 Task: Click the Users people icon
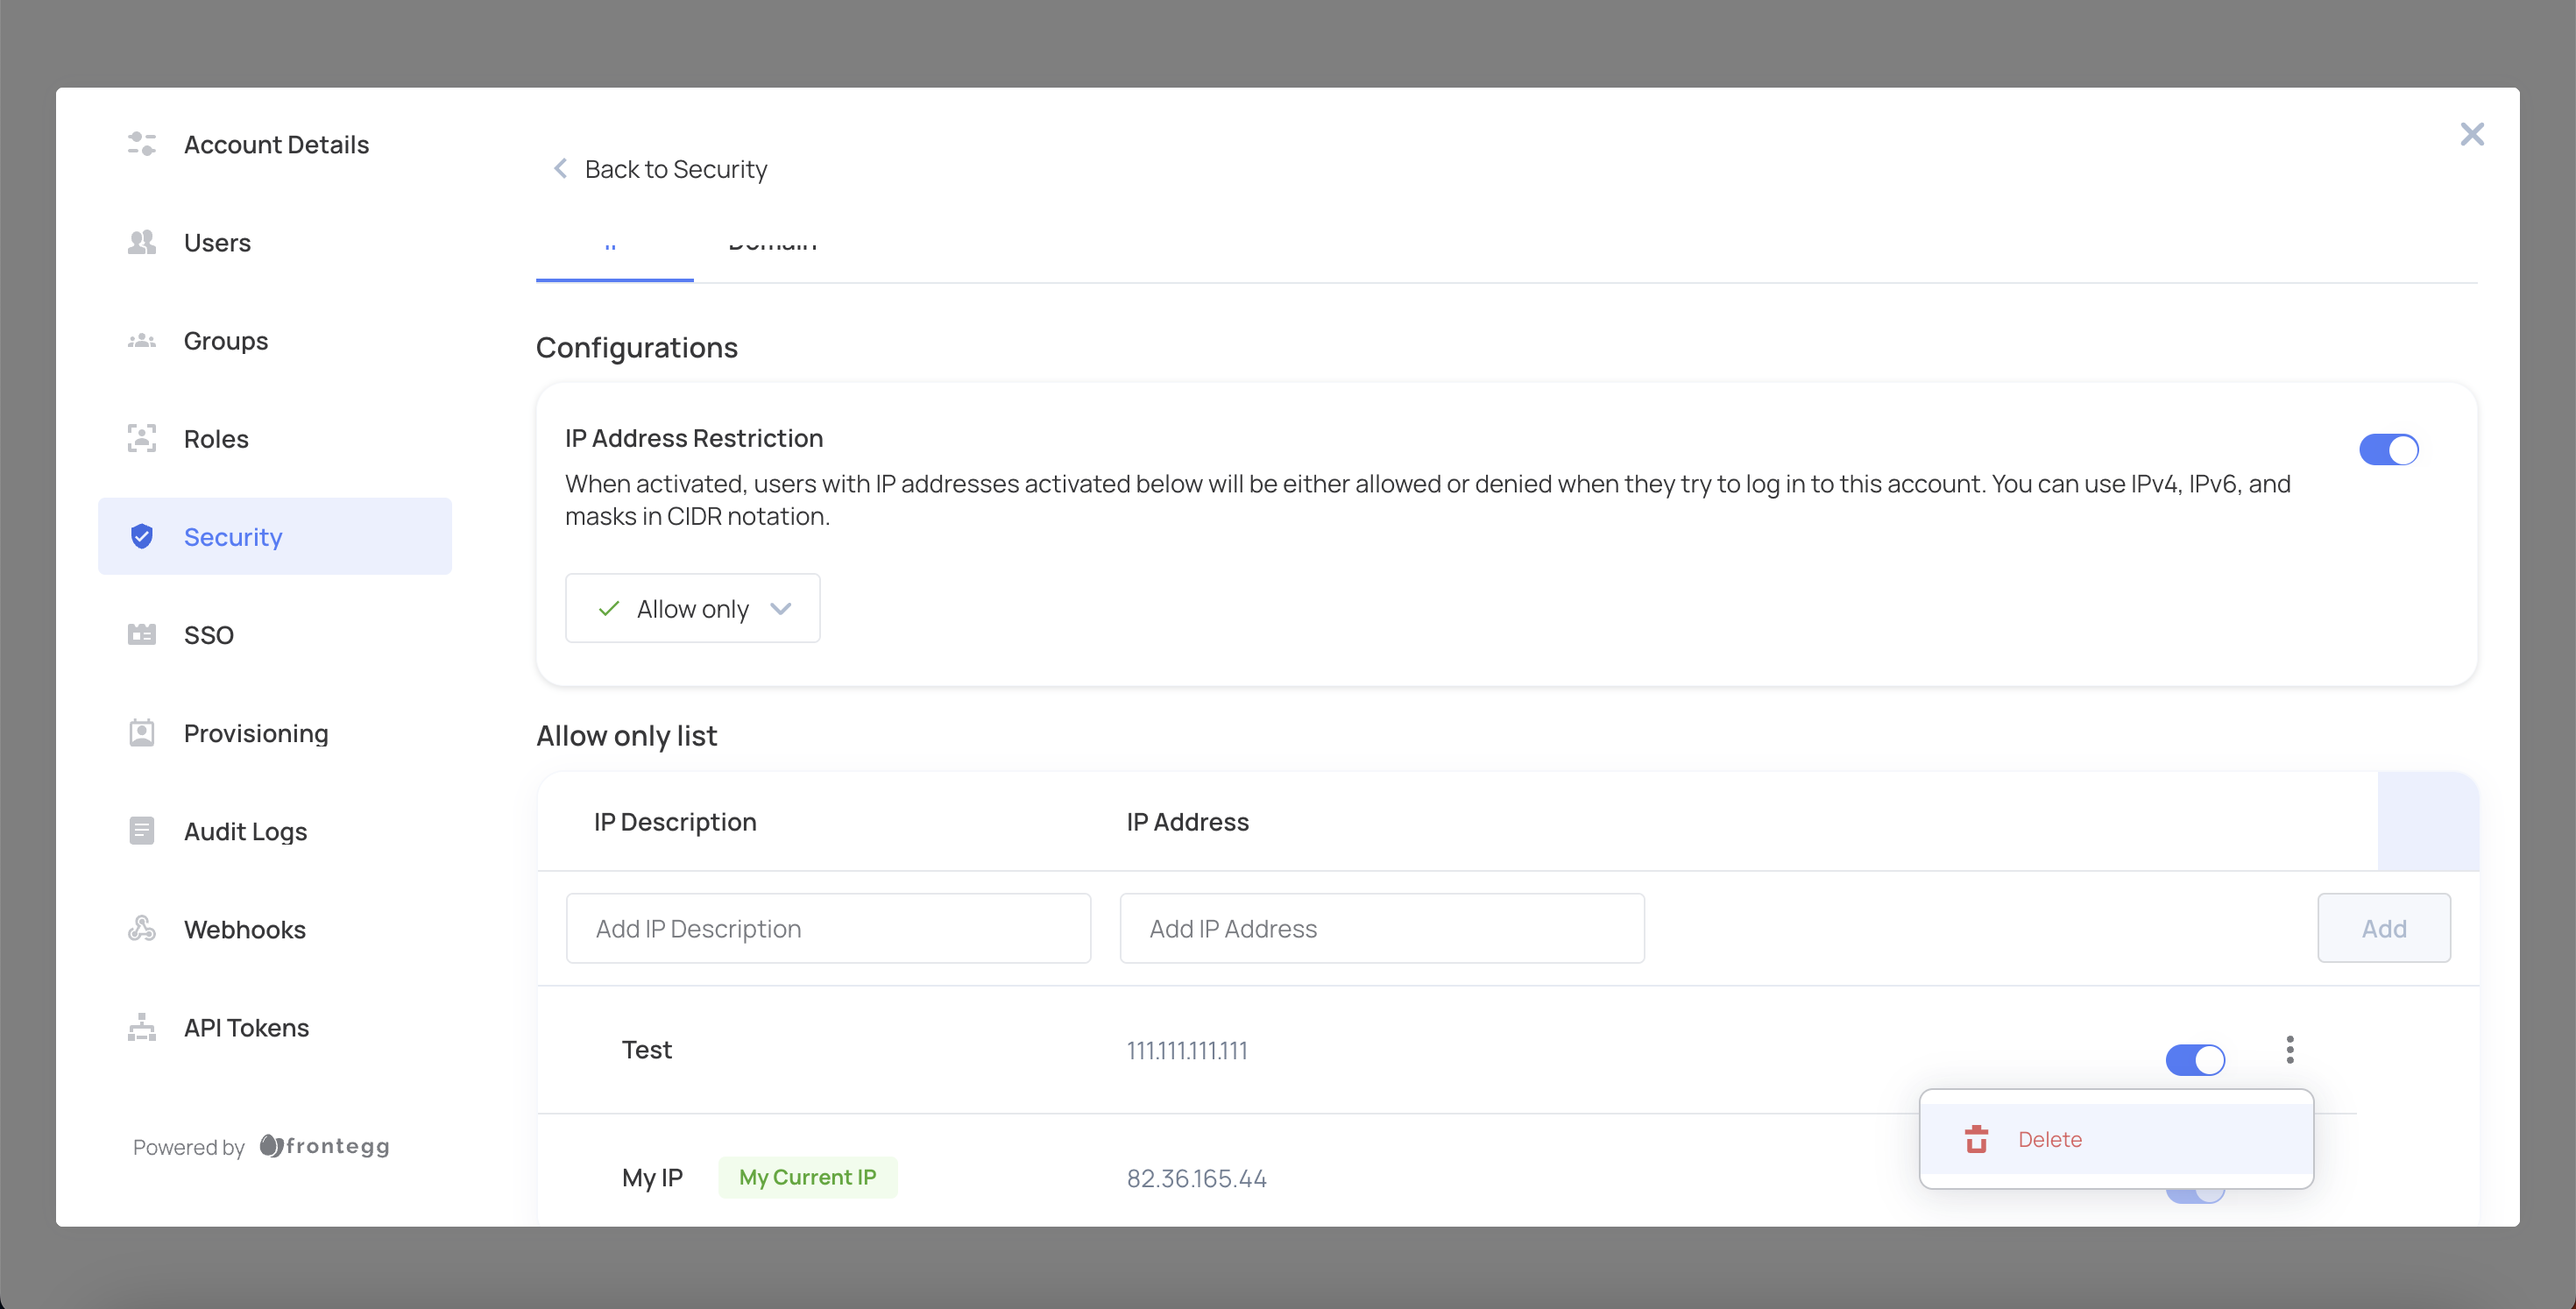141,242
